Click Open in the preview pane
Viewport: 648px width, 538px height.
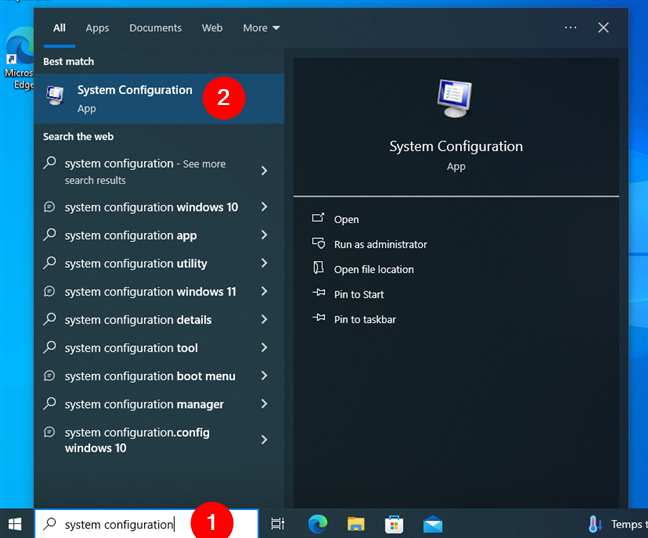coord(346,219)
